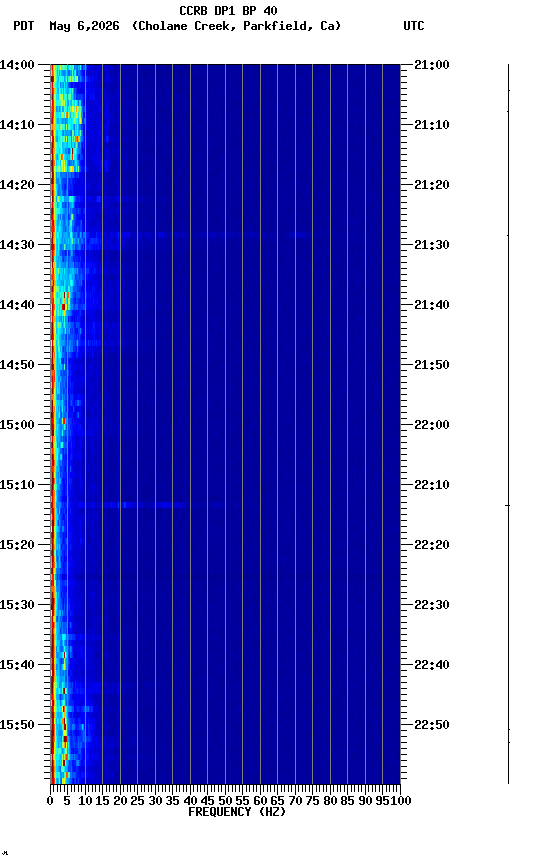Viewport: 552px width, 864px height.
Task: Click the 21:40 UTC time label
Action: [x=432, y=305]
